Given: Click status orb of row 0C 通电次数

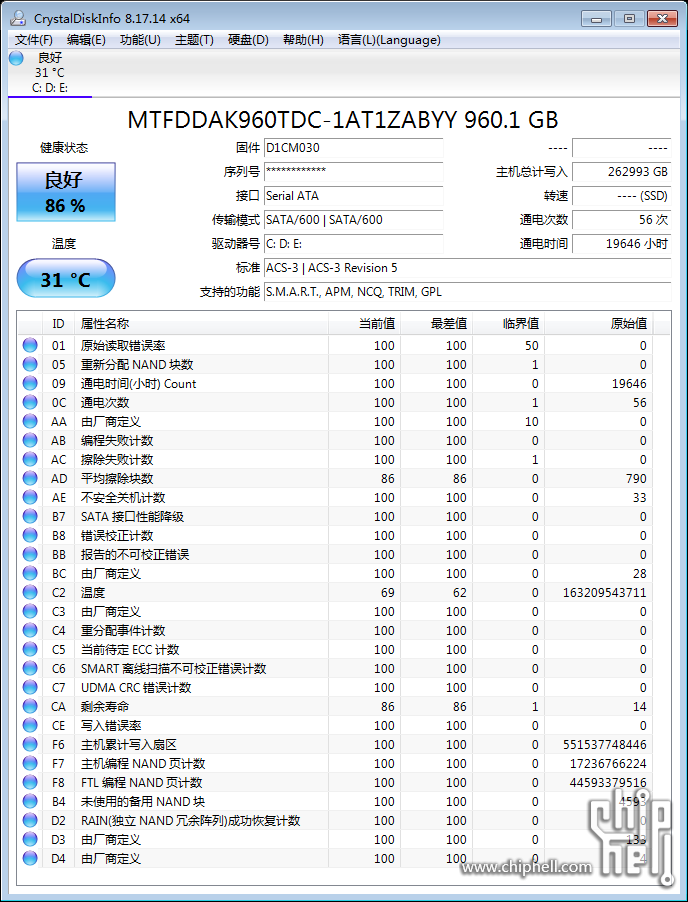Looking at the screenshot, I should pos(30,403).
